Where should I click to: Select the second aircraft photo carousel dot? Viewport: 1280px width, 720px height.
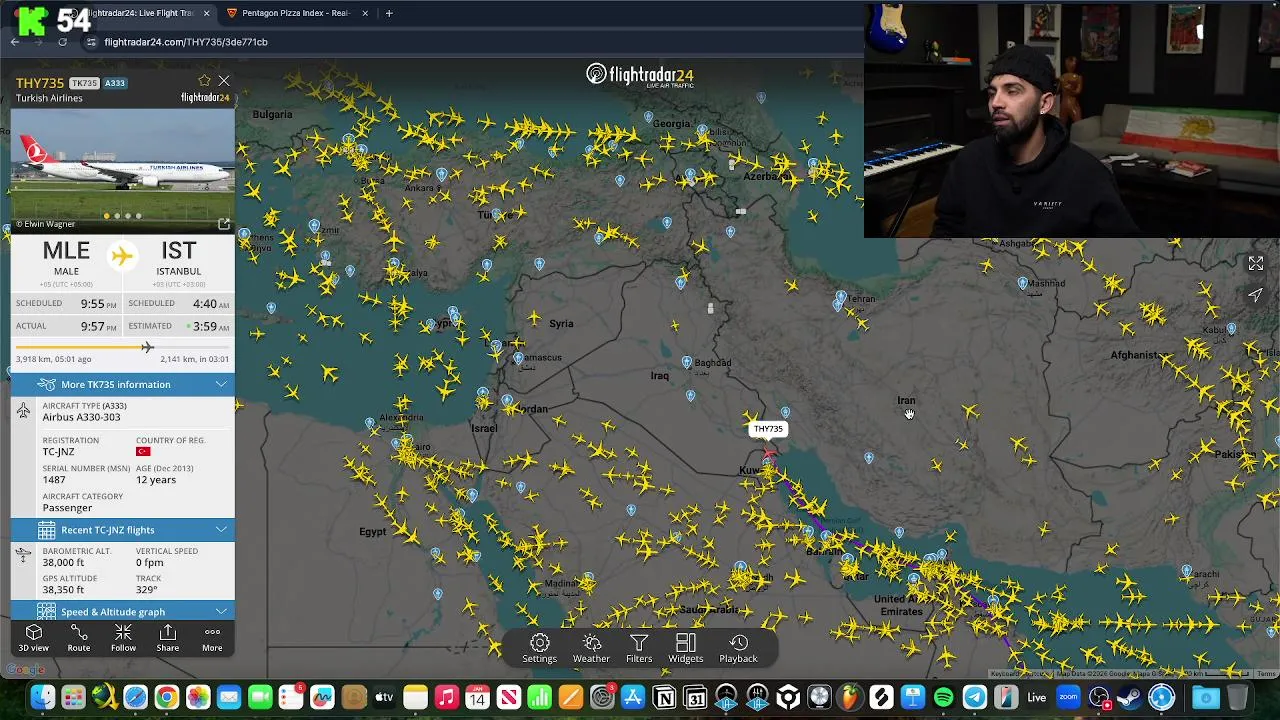click(x=117, y=216)
